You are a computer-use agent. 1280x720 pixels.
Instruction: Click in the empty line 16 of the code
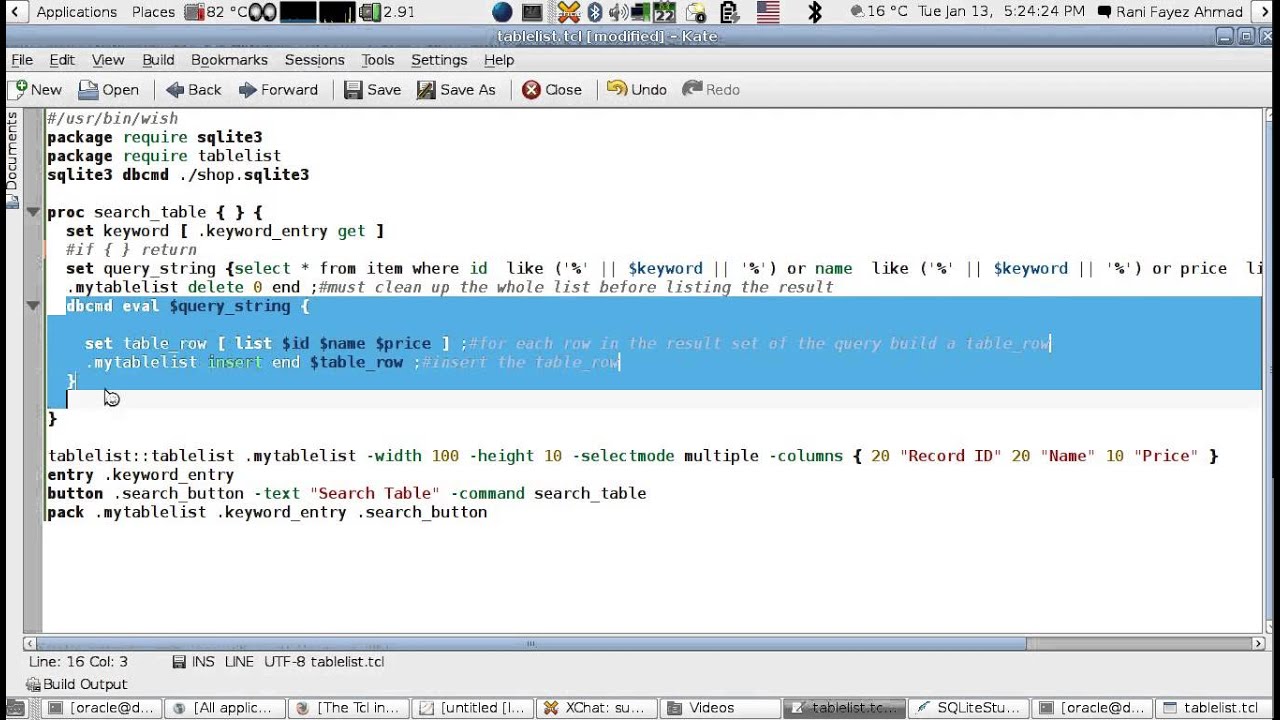653,400
